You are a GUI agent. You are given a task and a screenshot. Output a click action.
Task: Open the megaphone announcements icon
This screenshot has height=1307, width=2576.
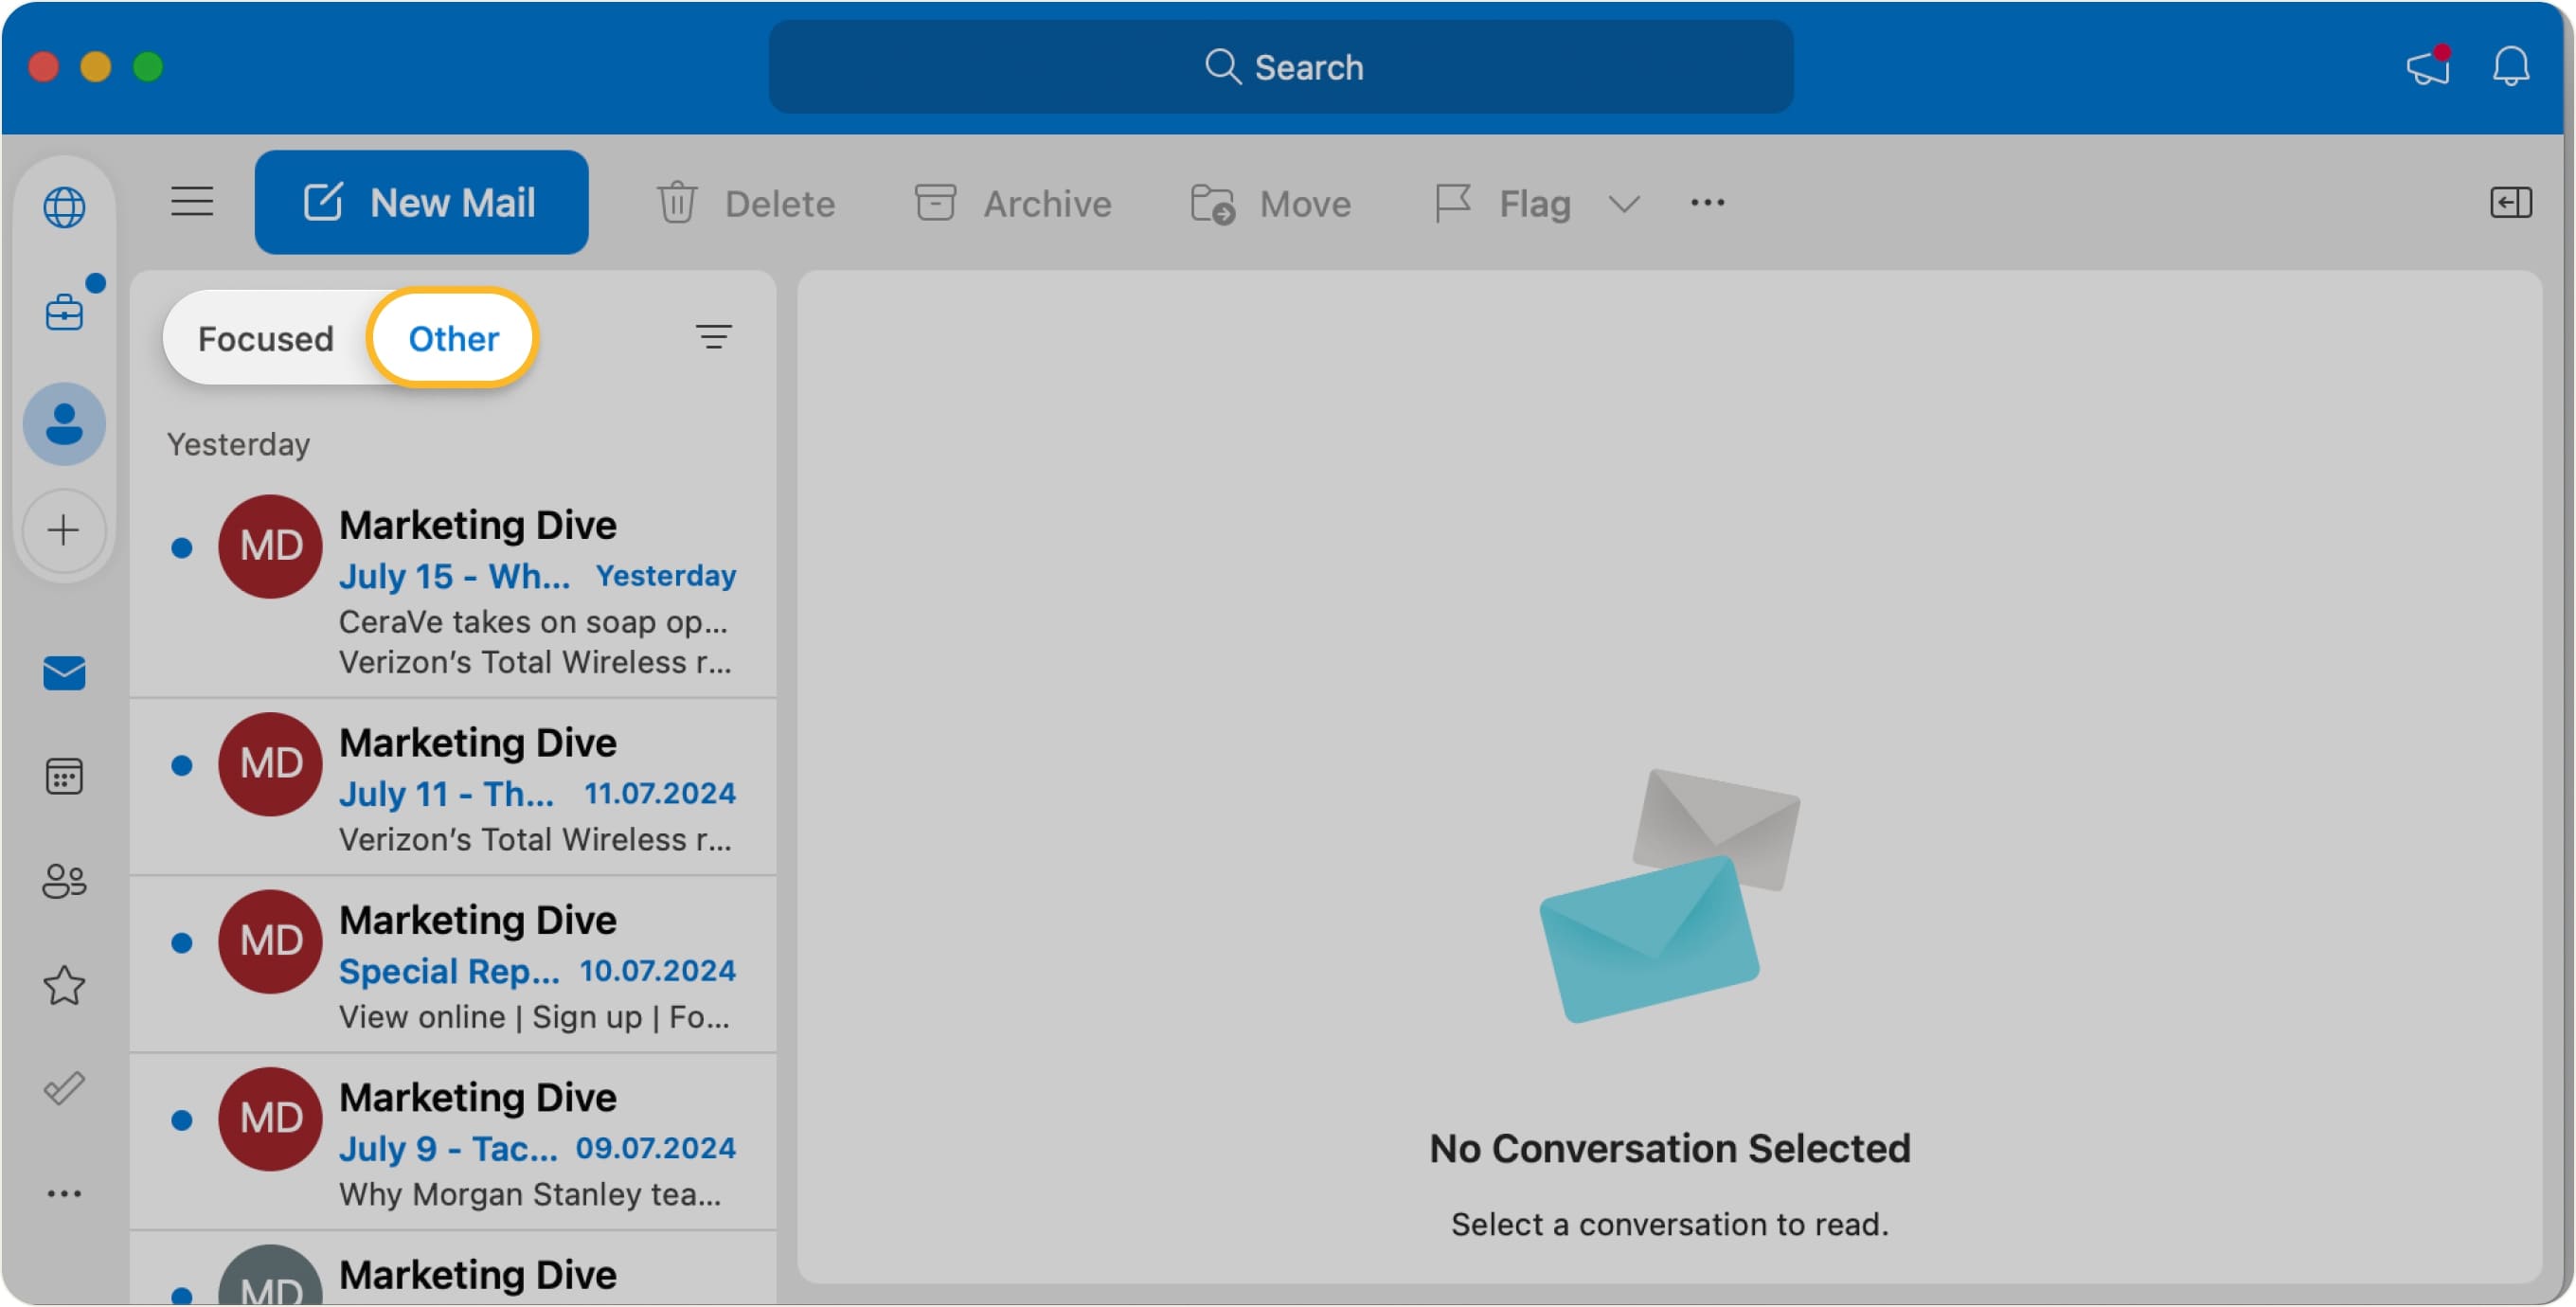[x=2429, y=66]
